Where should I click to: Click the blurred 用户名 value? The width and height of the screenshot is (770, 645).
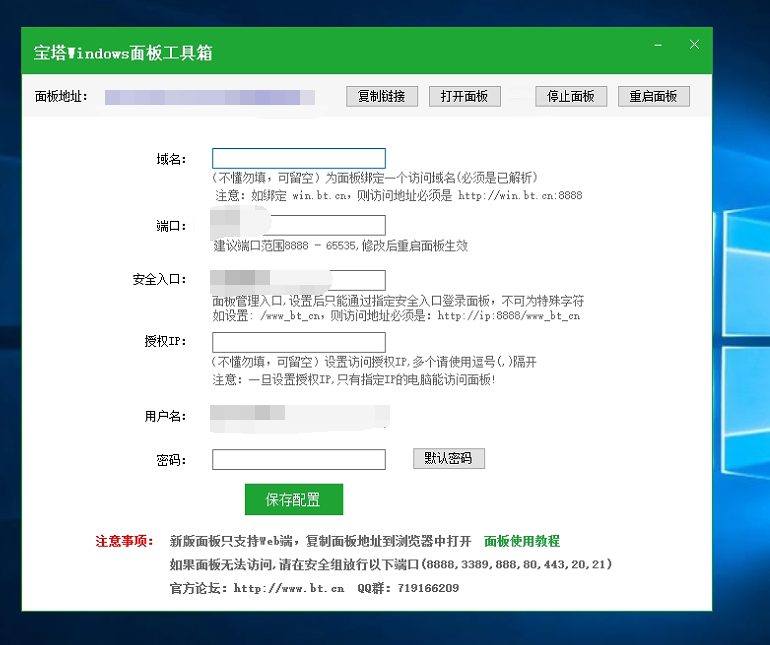click(x=300, y=418)
